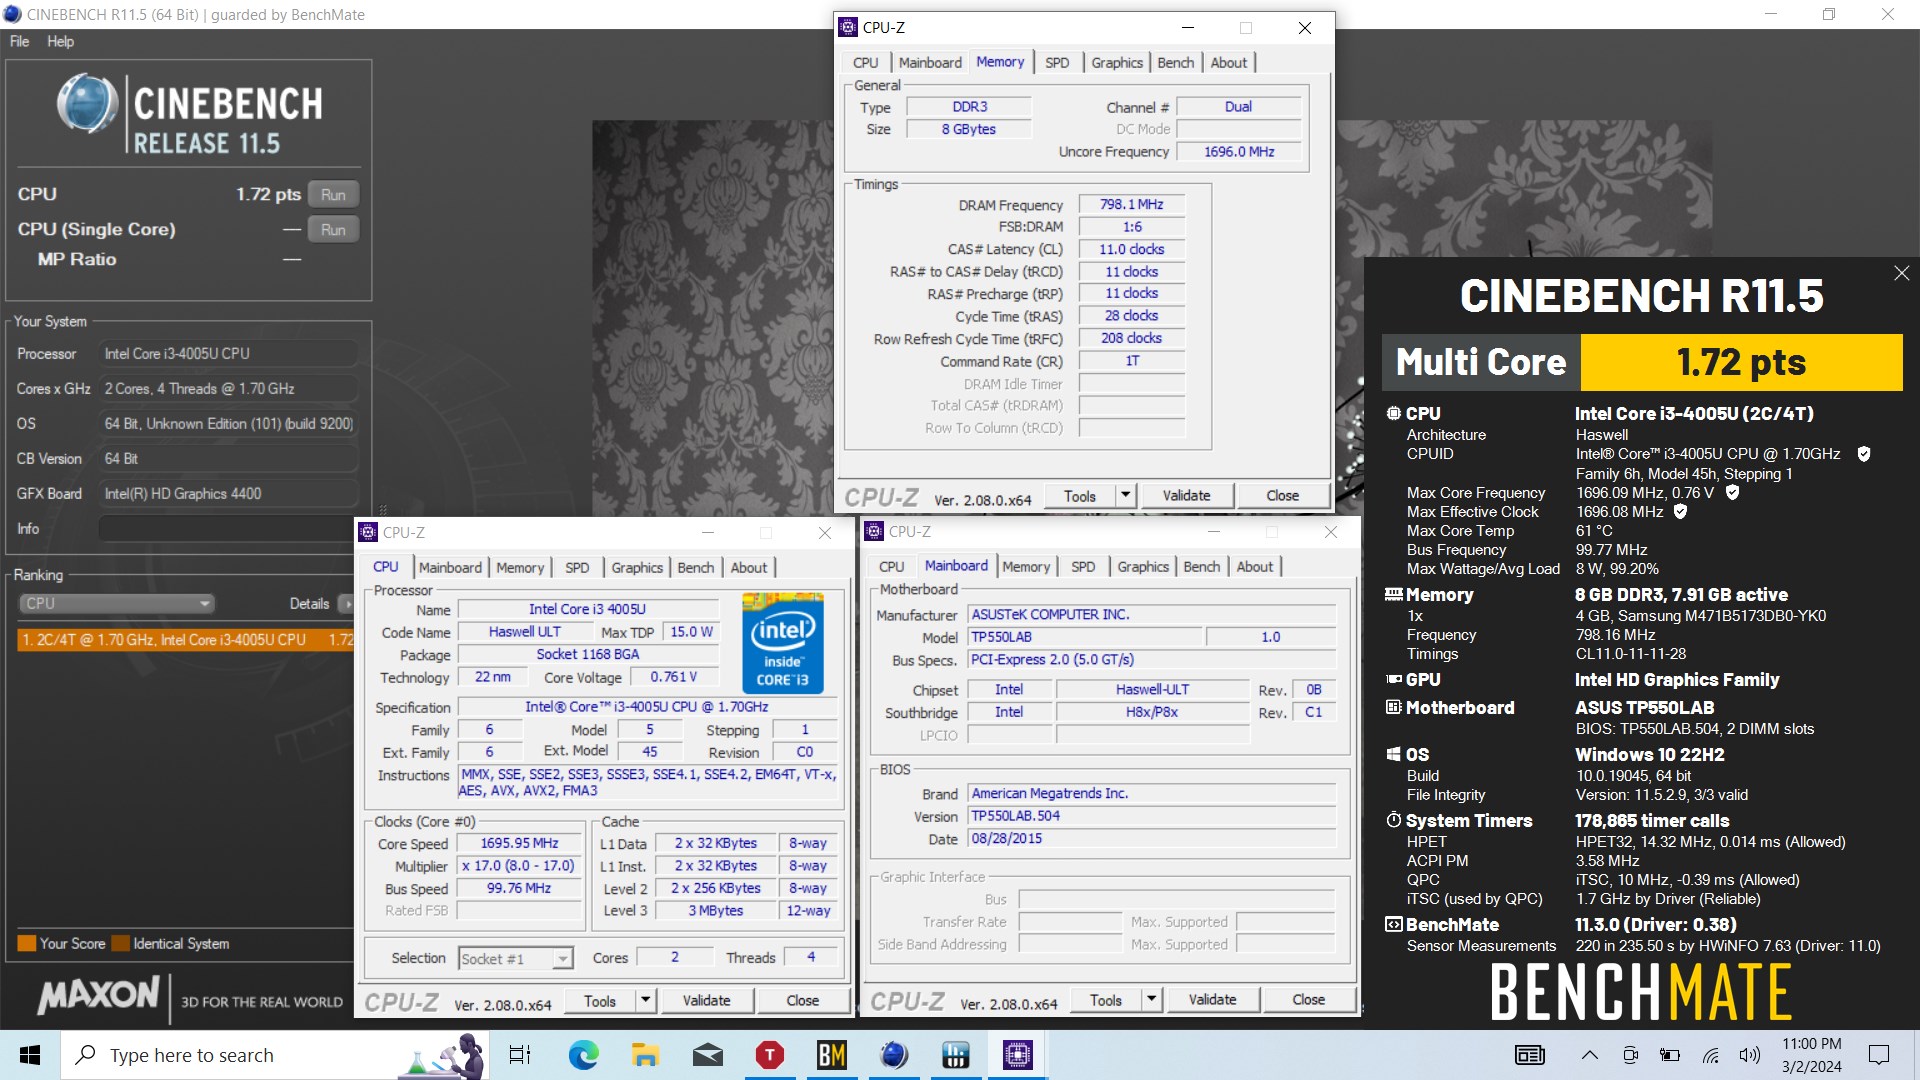
Task: Open the volume speaker tray icon
Action: pyautogui.click(x=1750, y=1055)
